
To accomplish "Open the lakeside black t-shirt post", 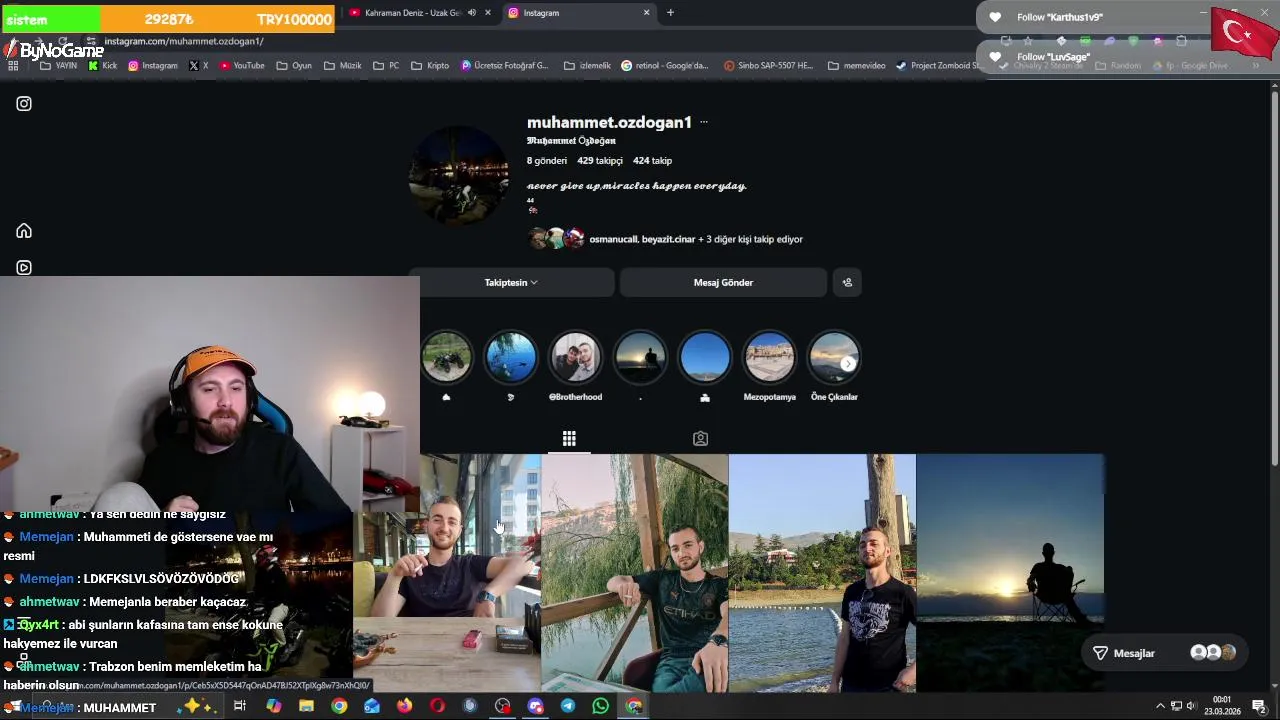I will click(x=822, y=573).
